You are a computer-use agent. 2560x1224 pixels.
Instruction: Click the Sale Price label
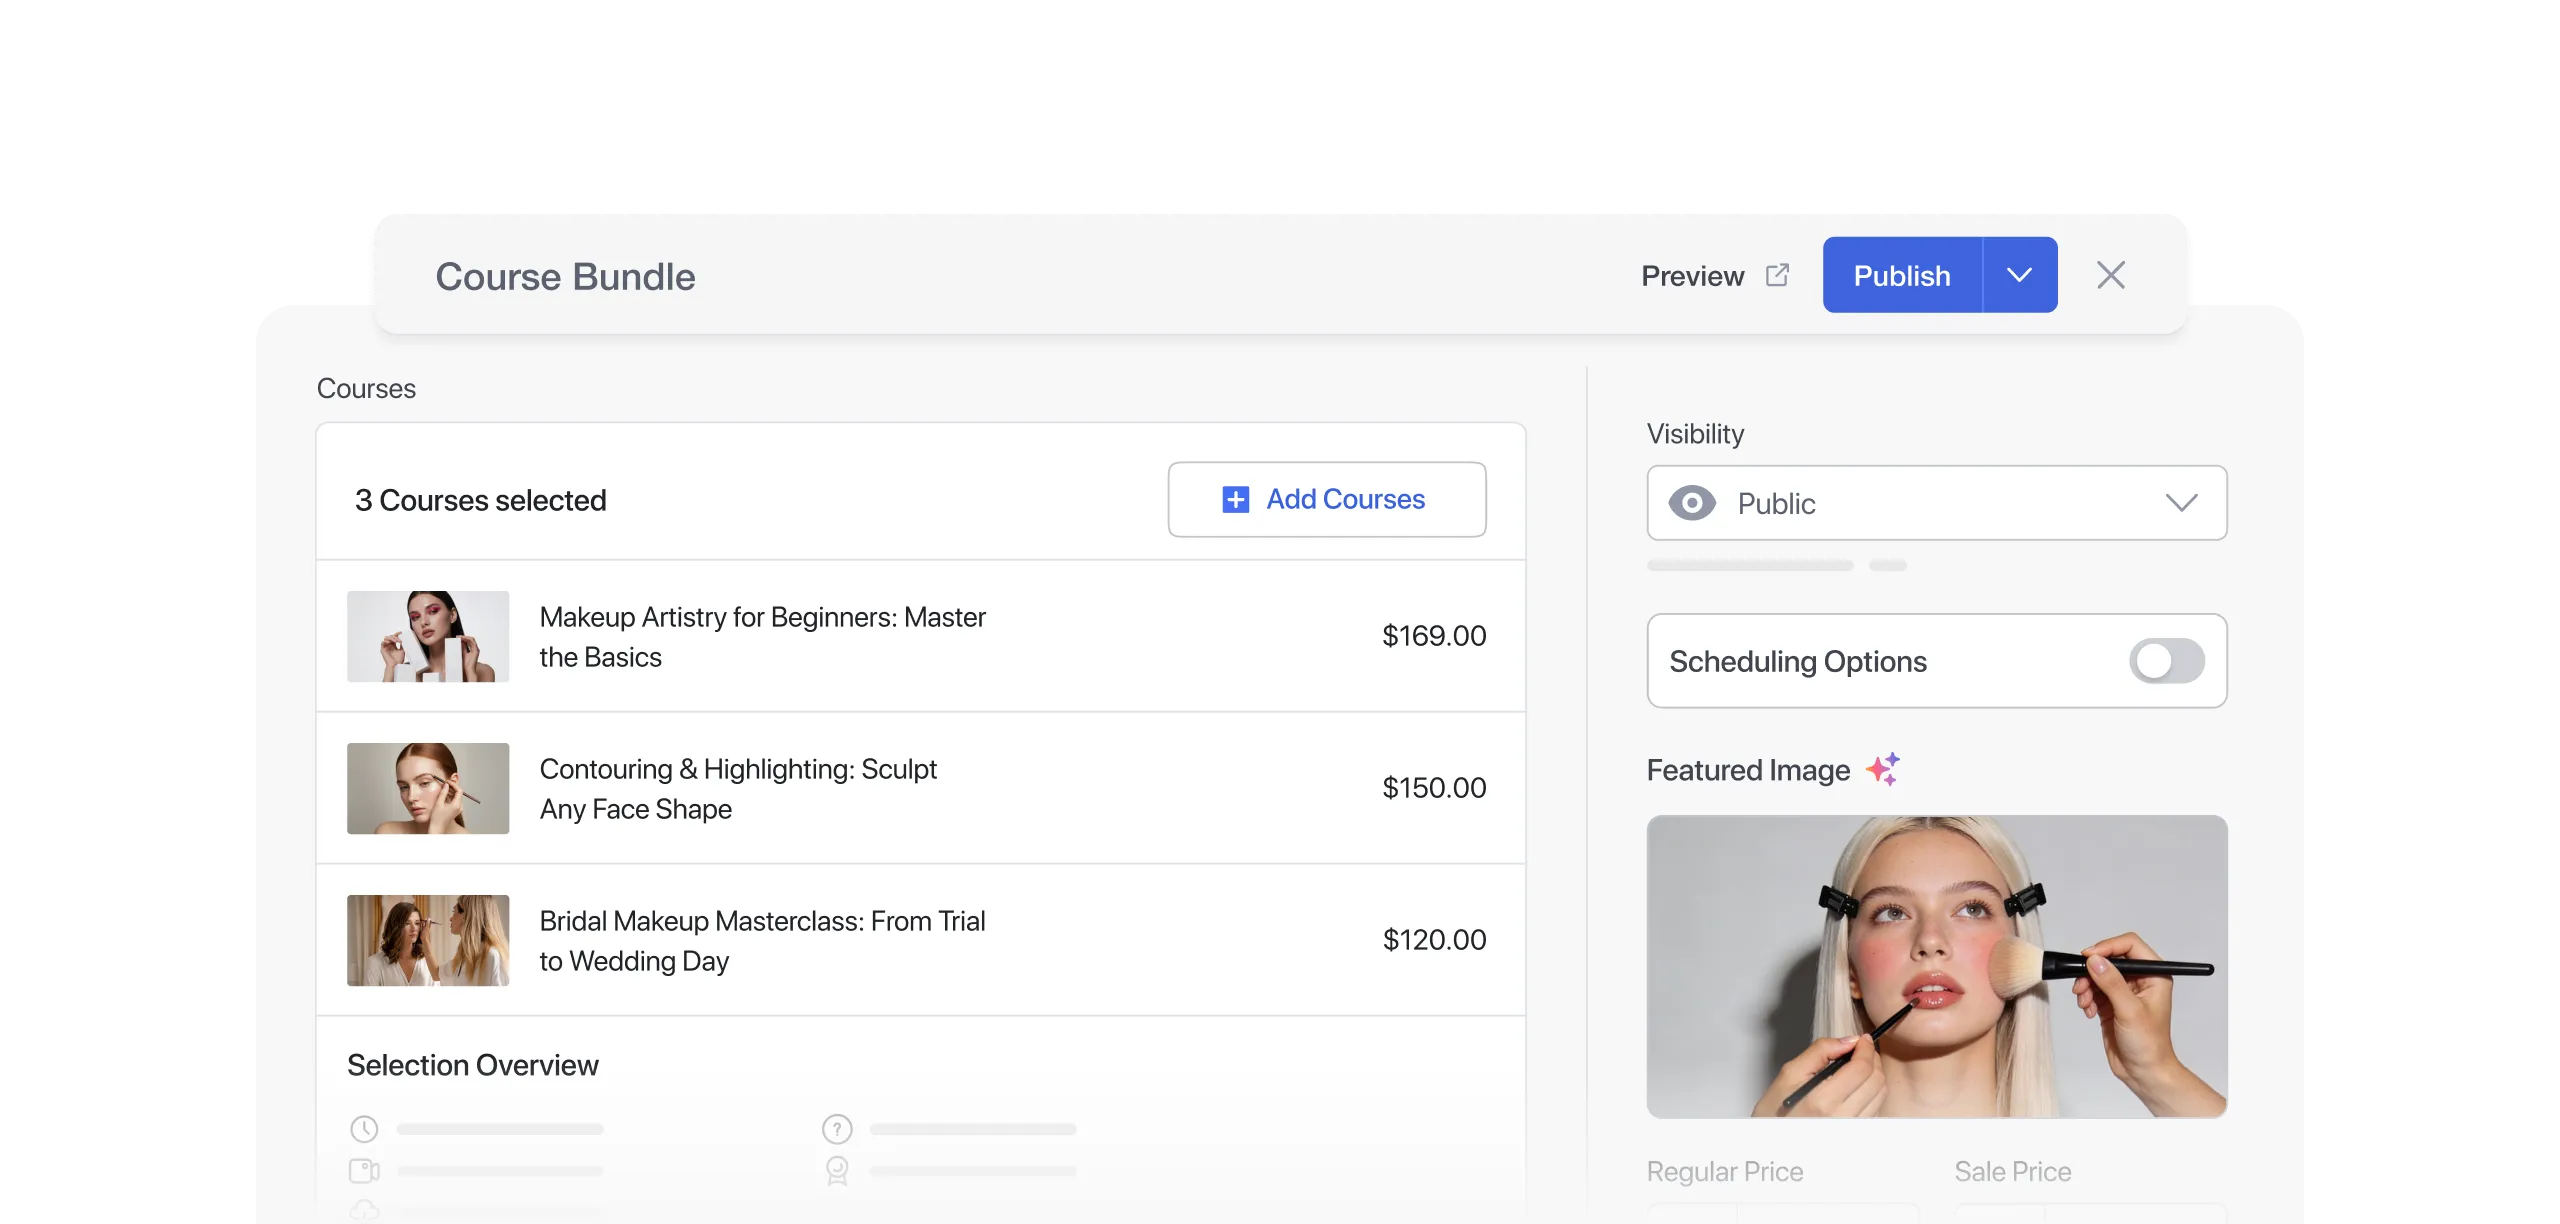click(2012, 1171)
